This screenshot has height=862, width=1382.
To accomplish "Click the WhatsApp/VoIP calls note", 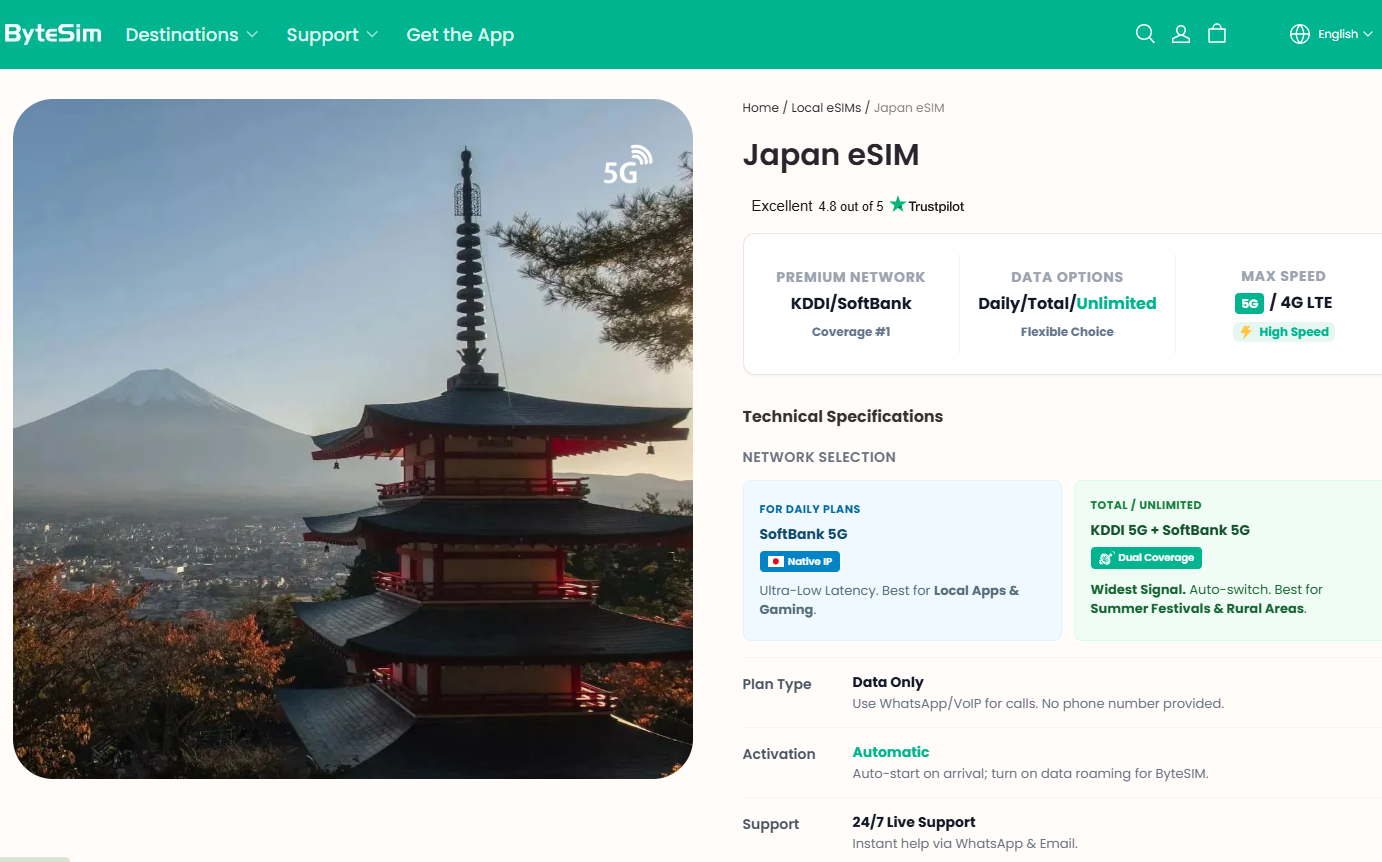I will coord(1038,704).
